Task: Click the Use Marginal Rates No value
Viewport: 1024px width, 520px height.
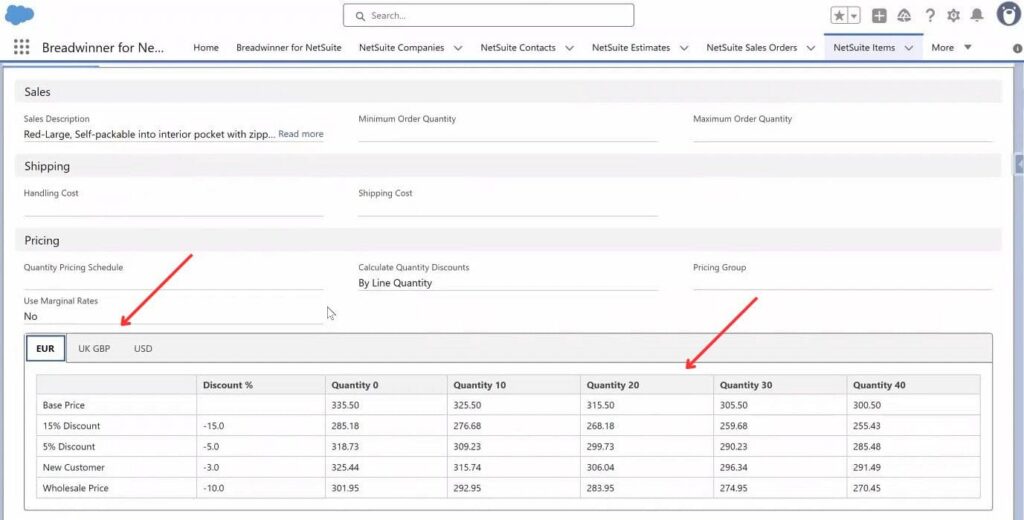Action: tap(31, 316)
